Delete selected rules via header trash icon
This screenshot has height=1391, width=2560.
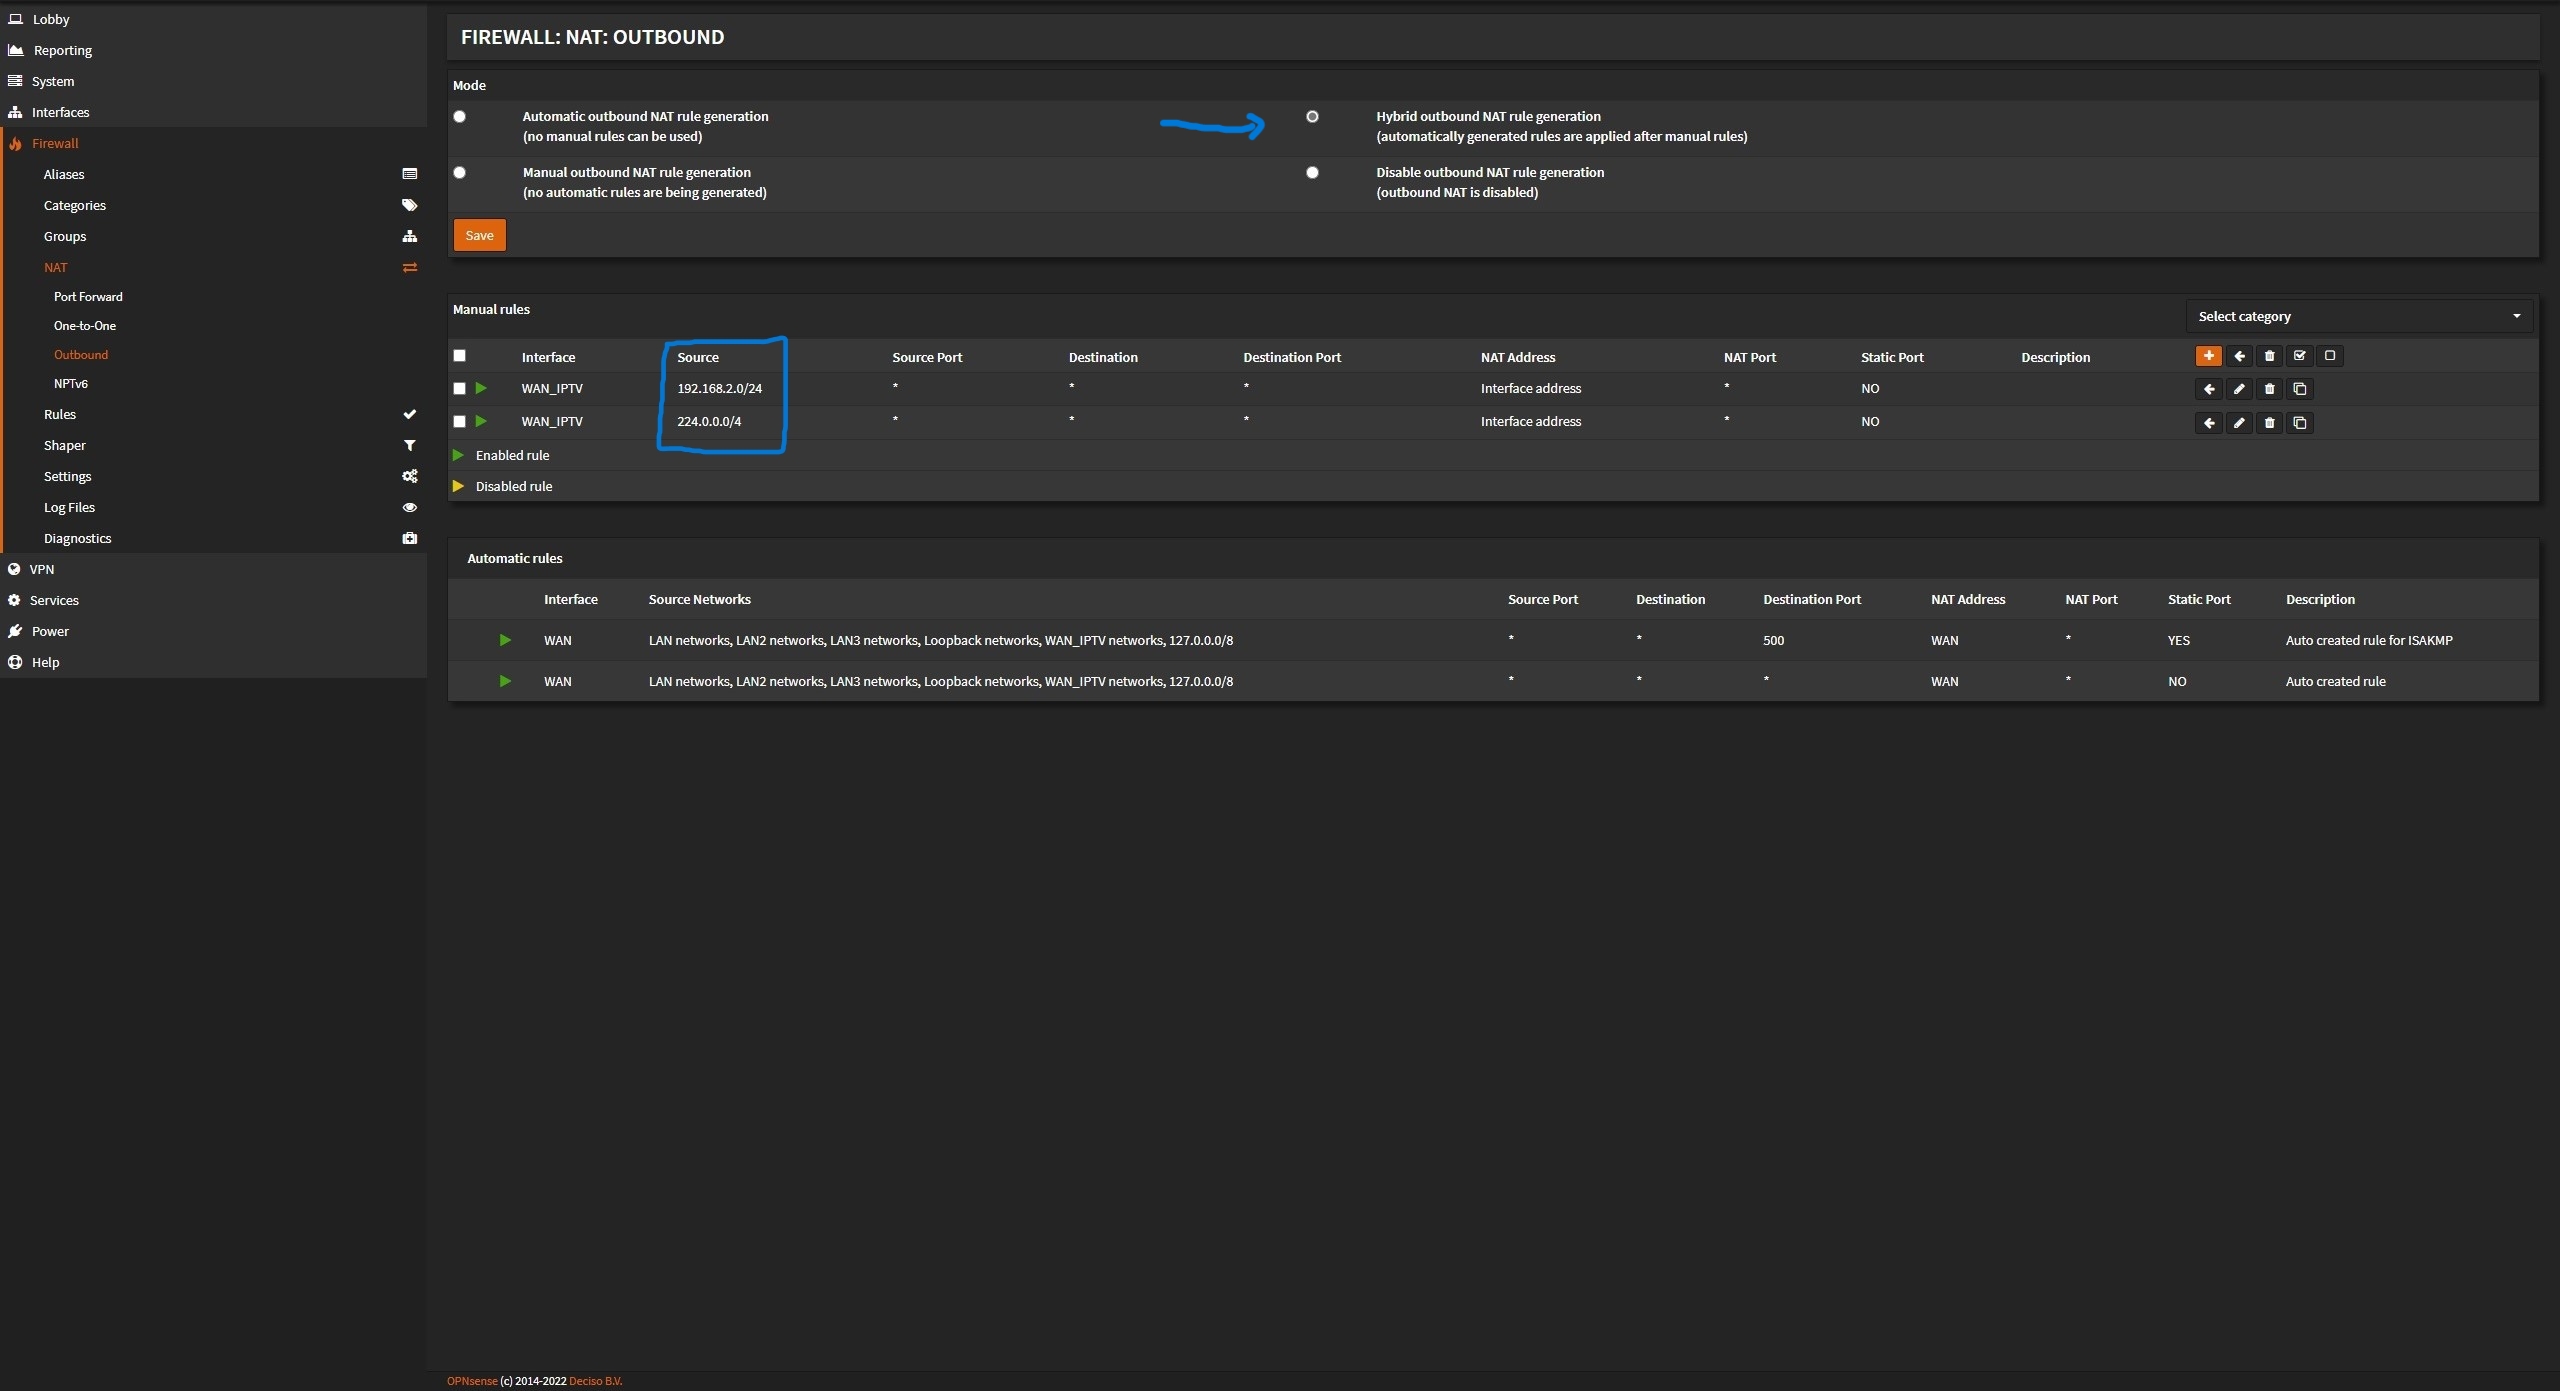[x=2269, y=356]
